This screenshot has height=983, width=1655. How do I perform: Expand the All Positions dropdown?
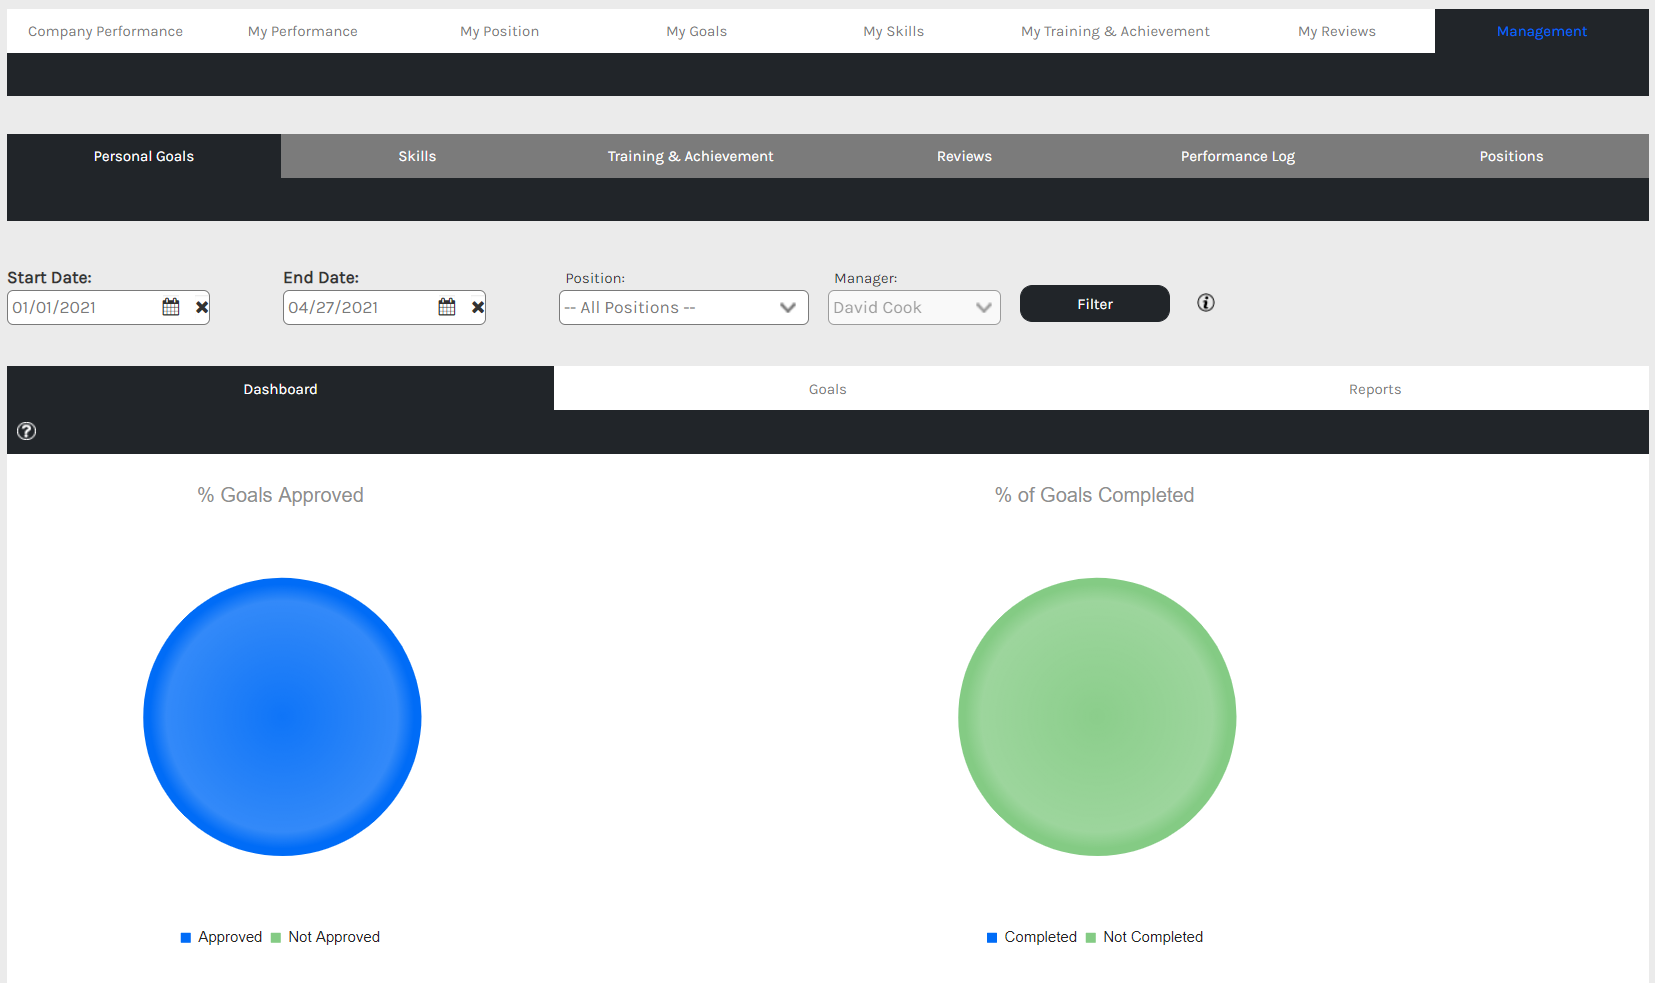pos(683,308)
